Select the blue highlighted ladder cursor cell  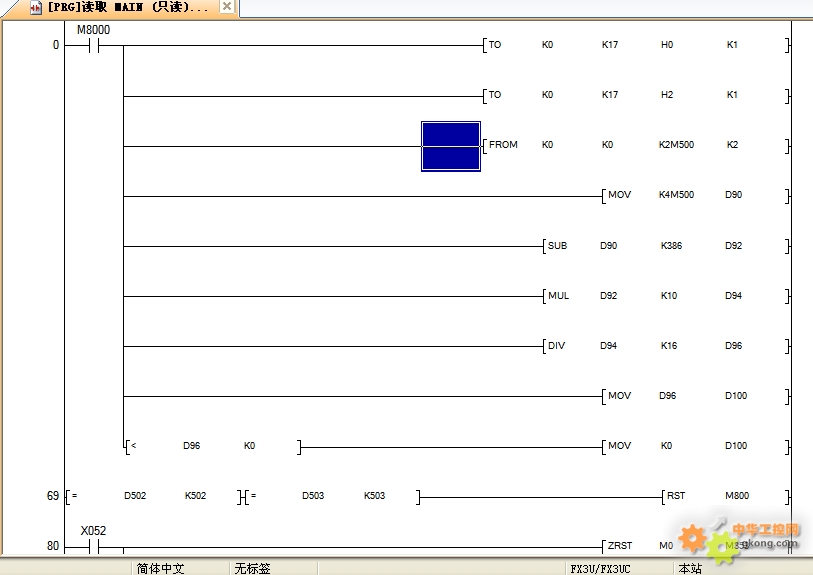(451, 146)
